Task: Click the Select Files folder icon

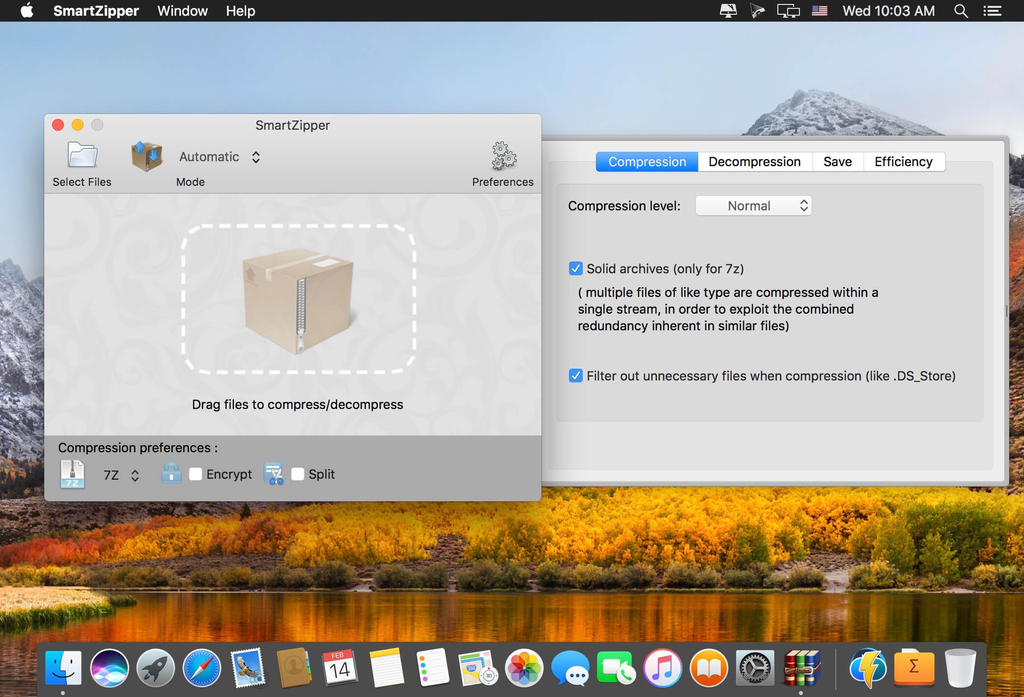Action: click(82, 156)
